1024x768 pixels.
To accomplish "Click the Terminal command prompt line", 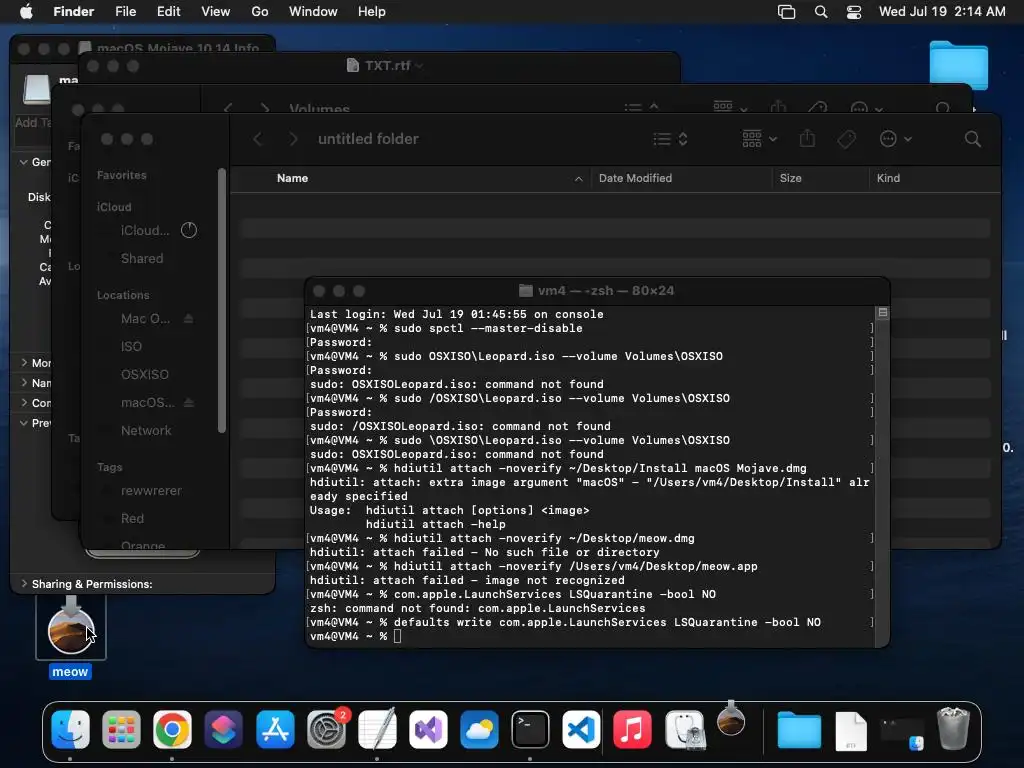I will pyautogui.click(x=590, y=636).
